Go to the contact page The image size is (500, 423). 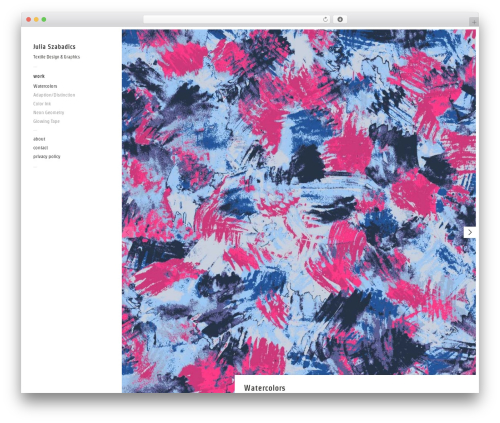(40, 147)
